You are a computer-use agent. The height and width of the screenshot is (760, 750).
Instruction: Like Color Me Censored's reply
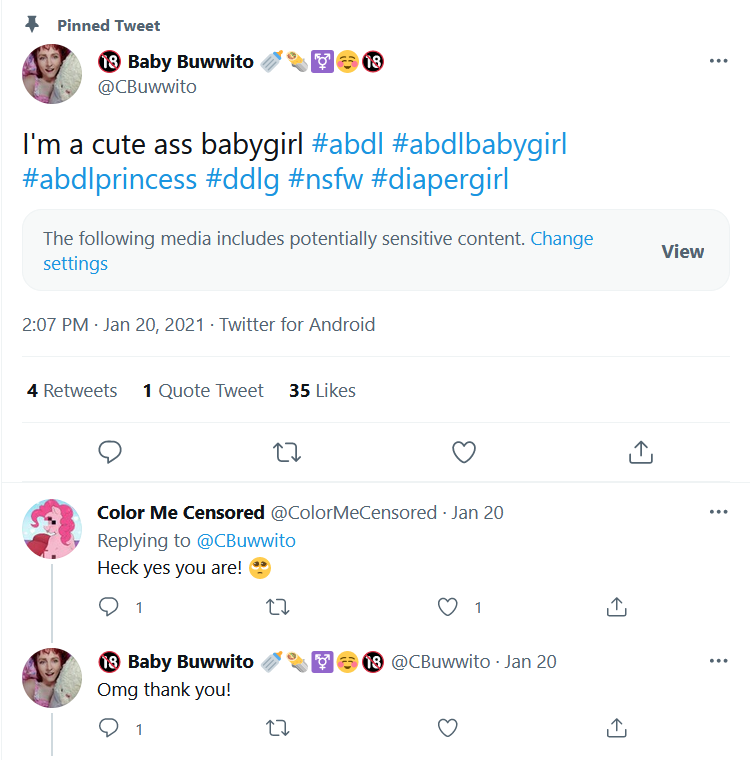click(x=447, y=607)
